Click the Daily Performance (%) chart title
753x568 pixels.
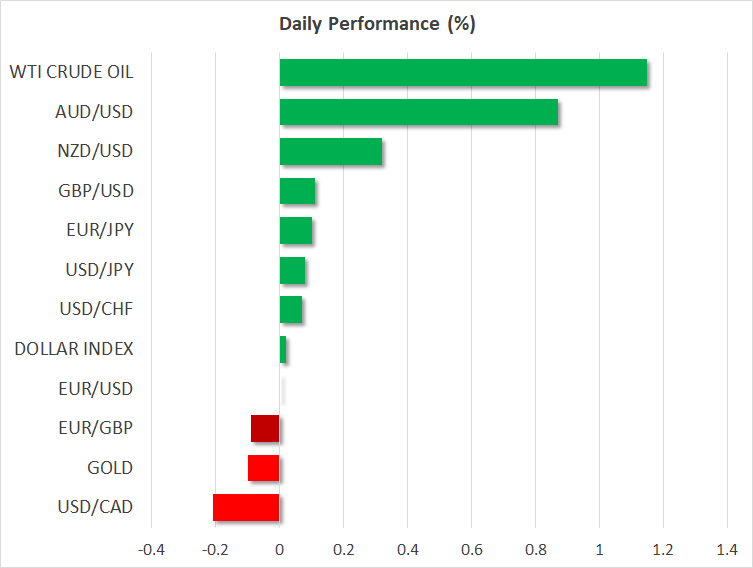point(376,24)
